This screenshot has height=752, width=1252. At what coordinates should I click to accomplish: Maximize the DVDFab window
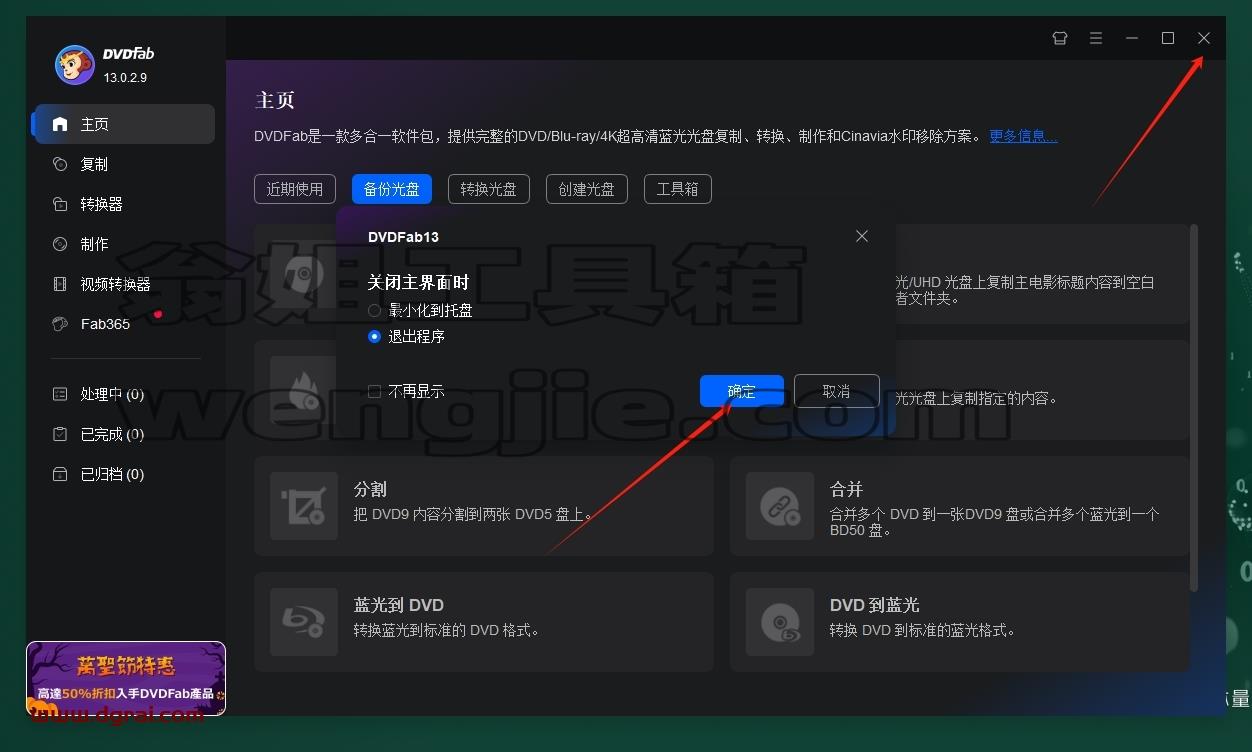coord(1168,38)
